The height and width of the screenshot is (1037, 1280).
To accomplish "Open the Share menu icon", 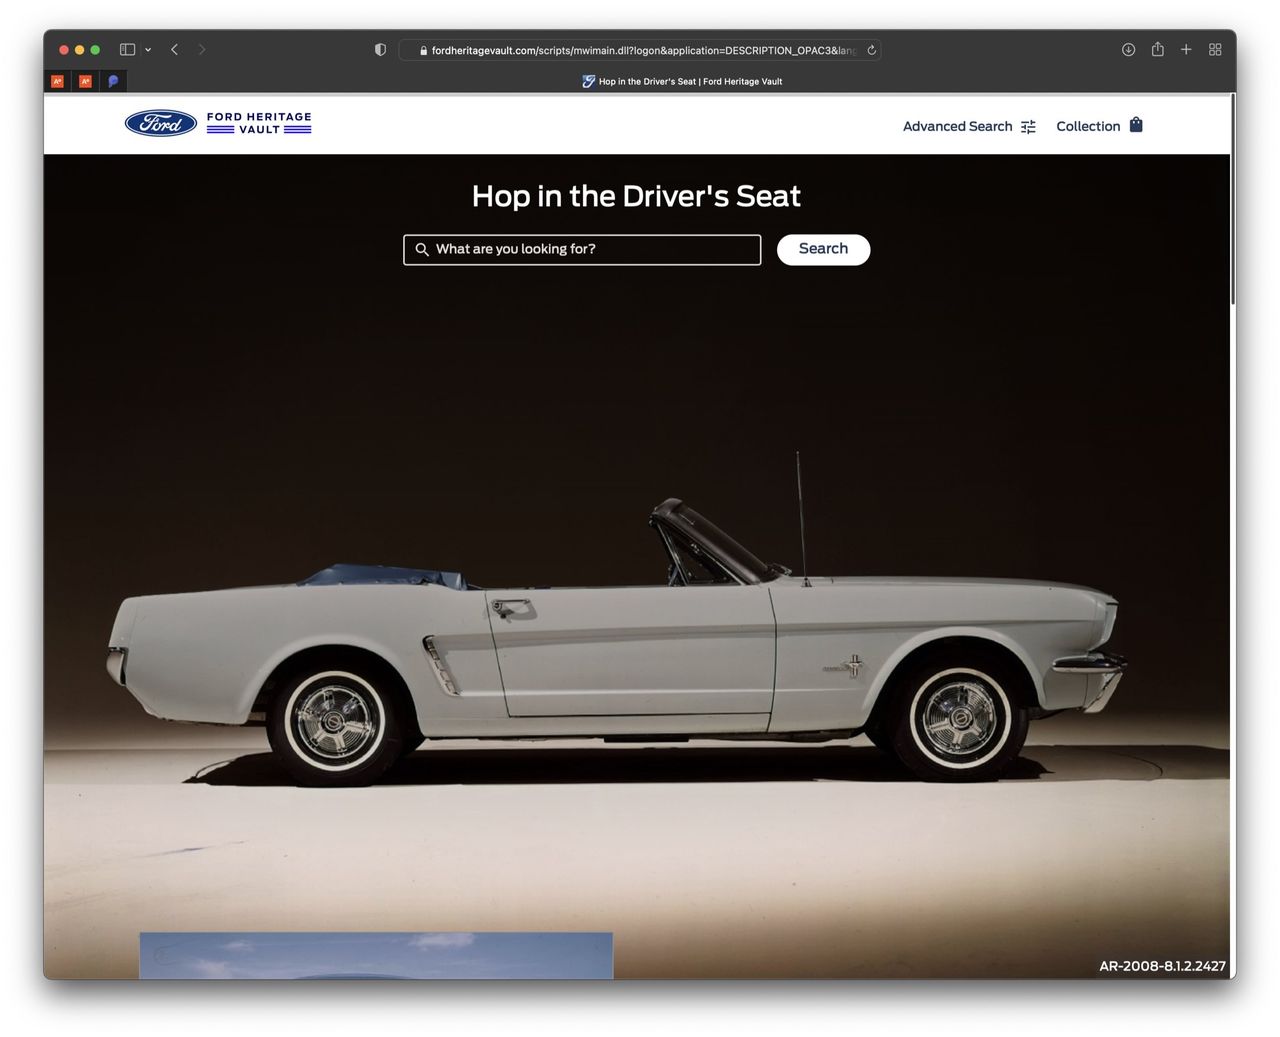I will click(x=1157, y=49).
